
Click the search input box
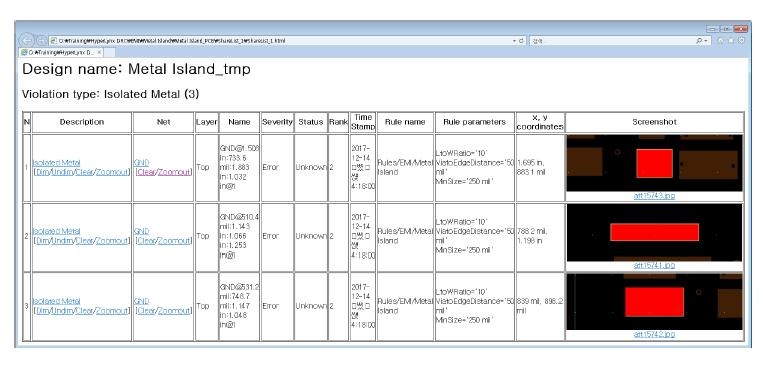tap(613, 41)
